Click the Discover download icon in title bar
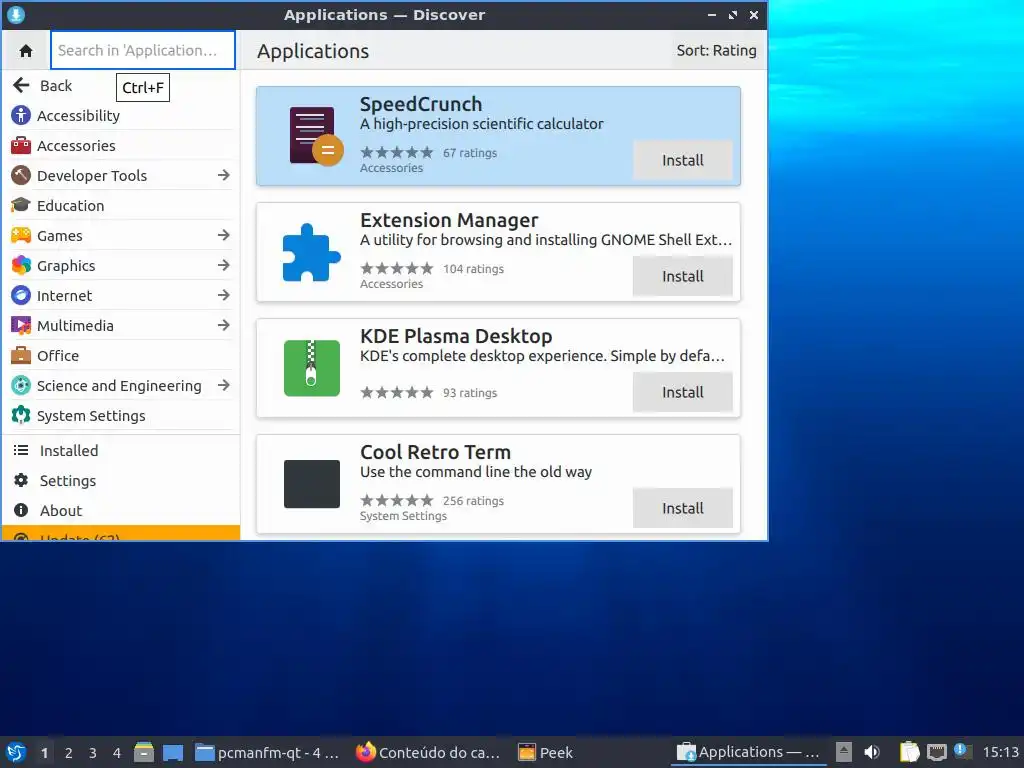 coord(16,14)
